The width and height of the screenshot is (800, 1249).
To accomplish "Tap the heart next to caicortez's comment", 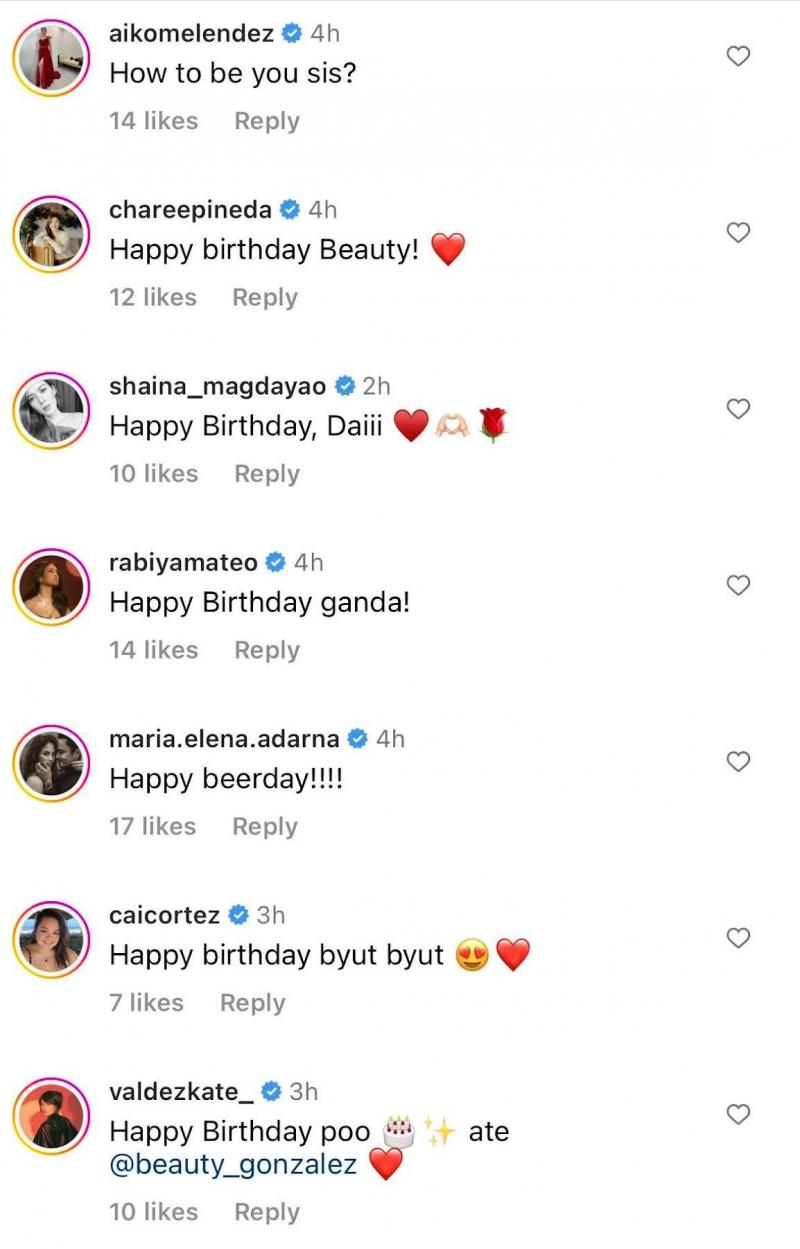I will [x=738, y=938].
